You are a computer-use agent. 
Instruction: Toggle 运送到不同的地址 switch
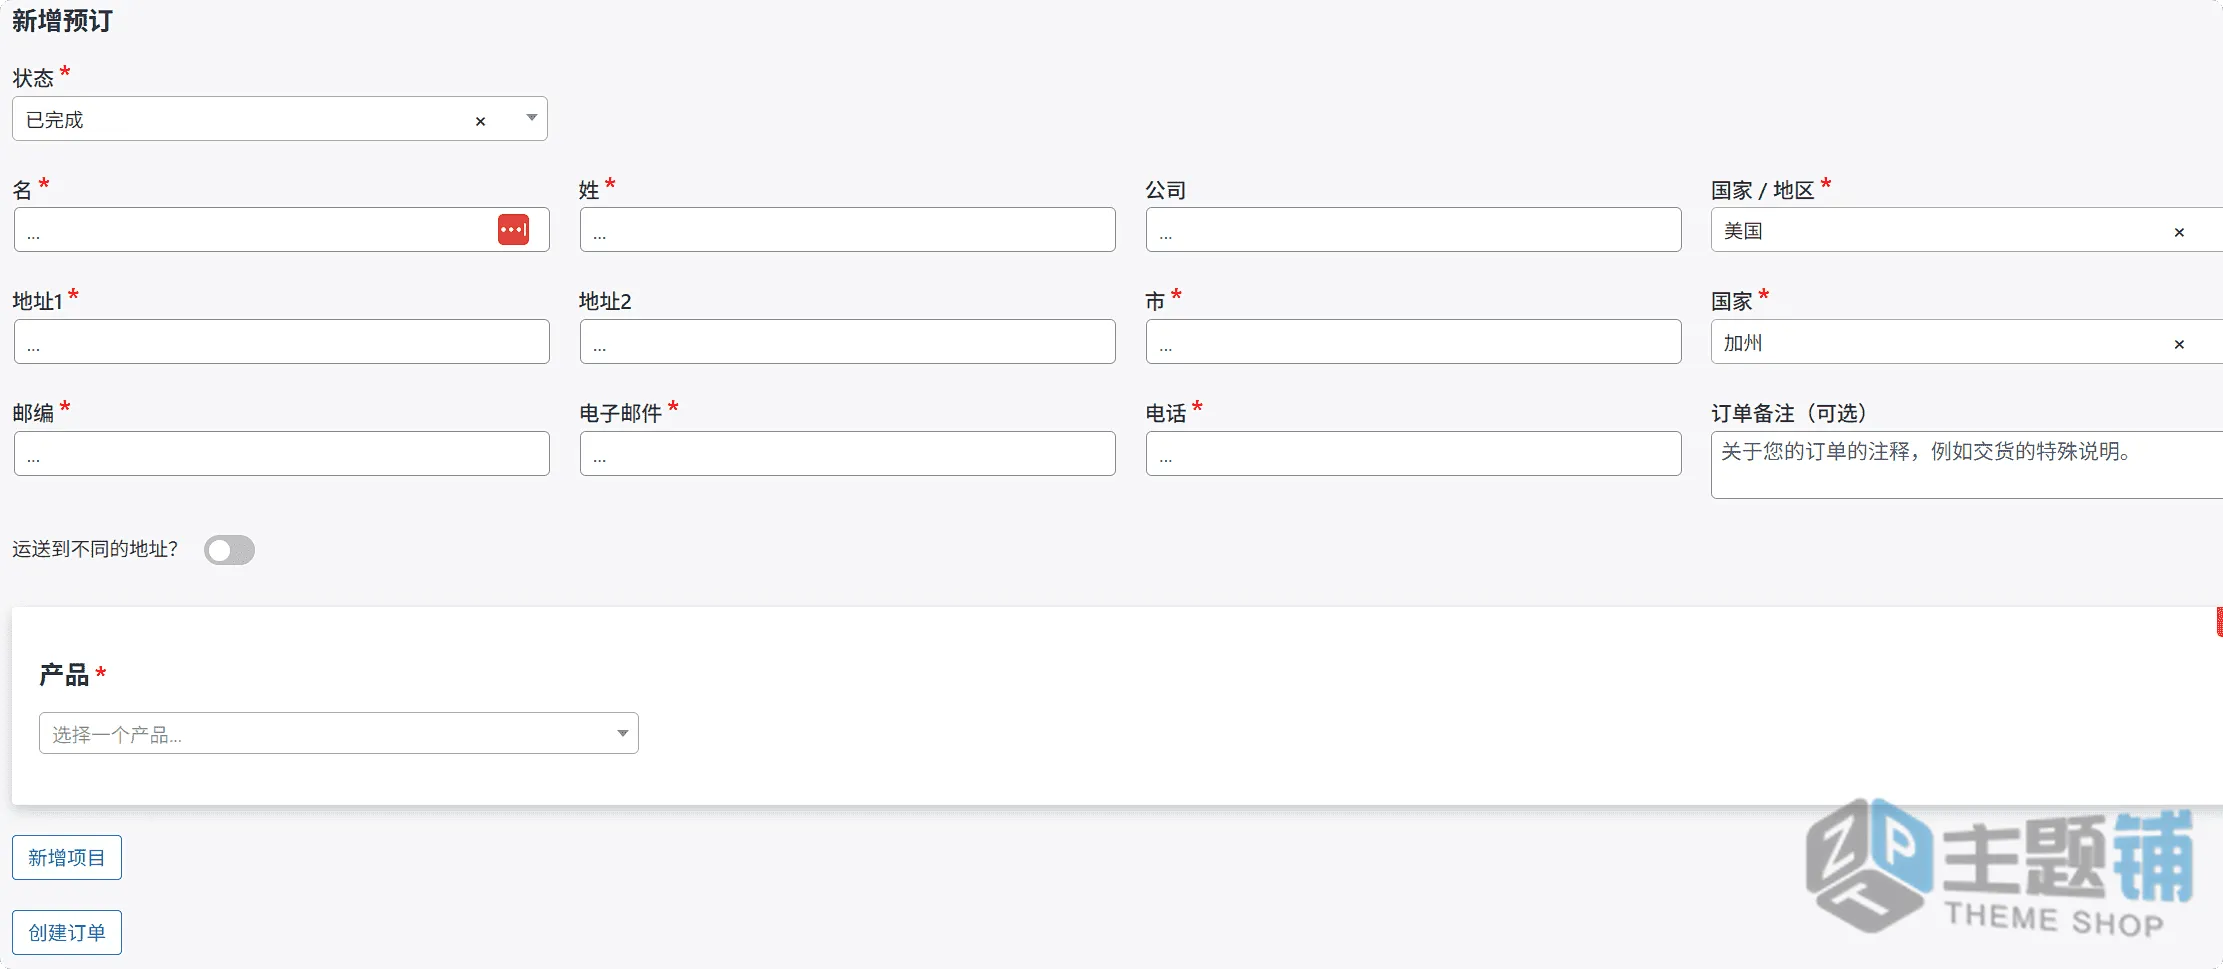(x=229, y=550)
